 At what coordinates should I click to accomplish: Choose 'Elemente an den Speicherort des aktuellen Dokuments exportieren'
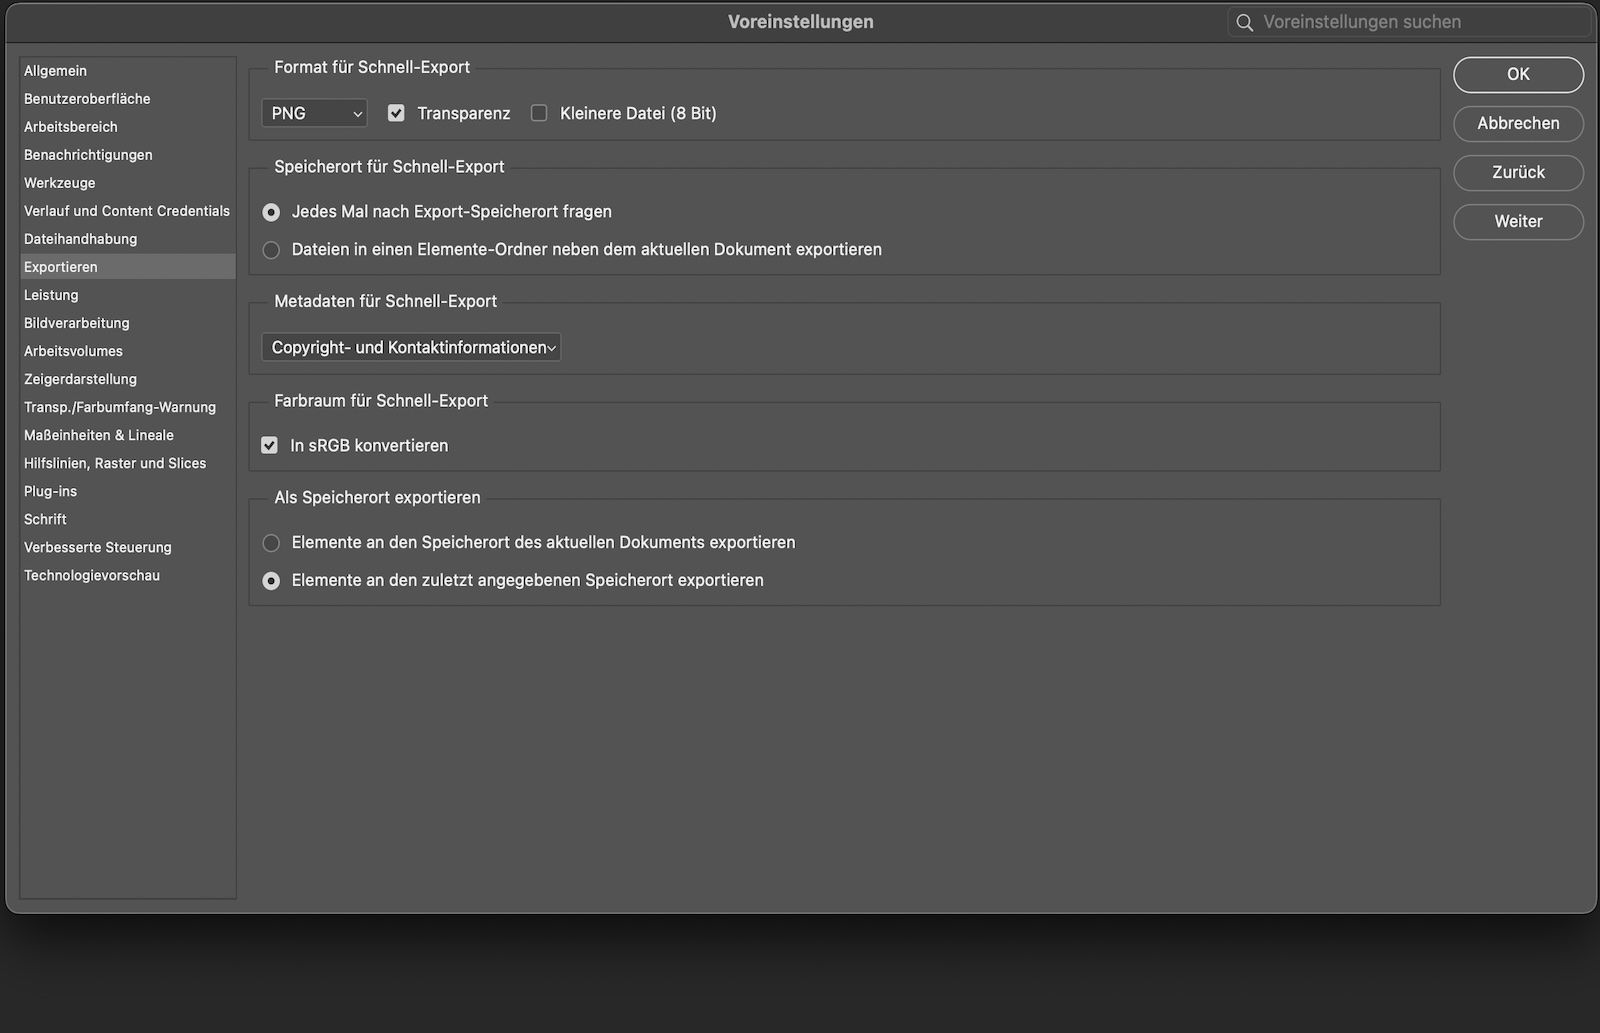tap(271, 542)
